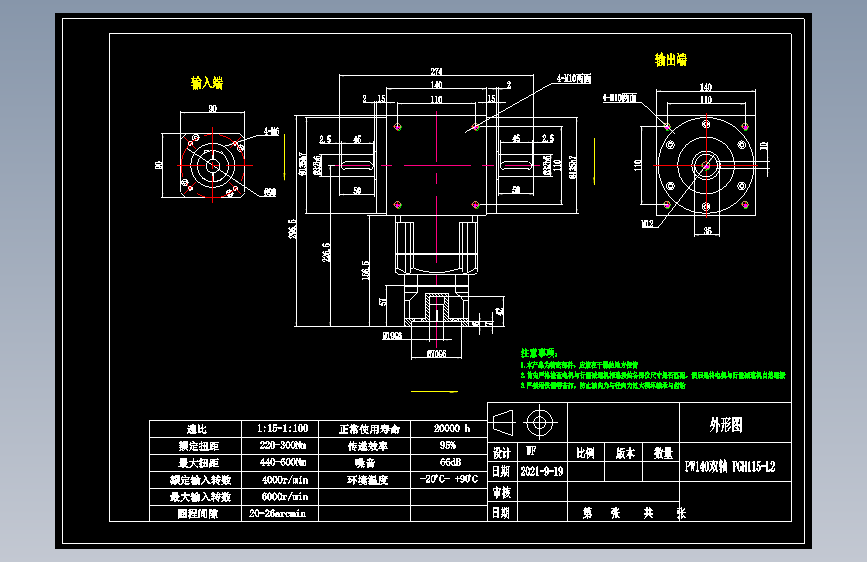Click the '审核' title block label
867x562 pixels.
(502, 492)
